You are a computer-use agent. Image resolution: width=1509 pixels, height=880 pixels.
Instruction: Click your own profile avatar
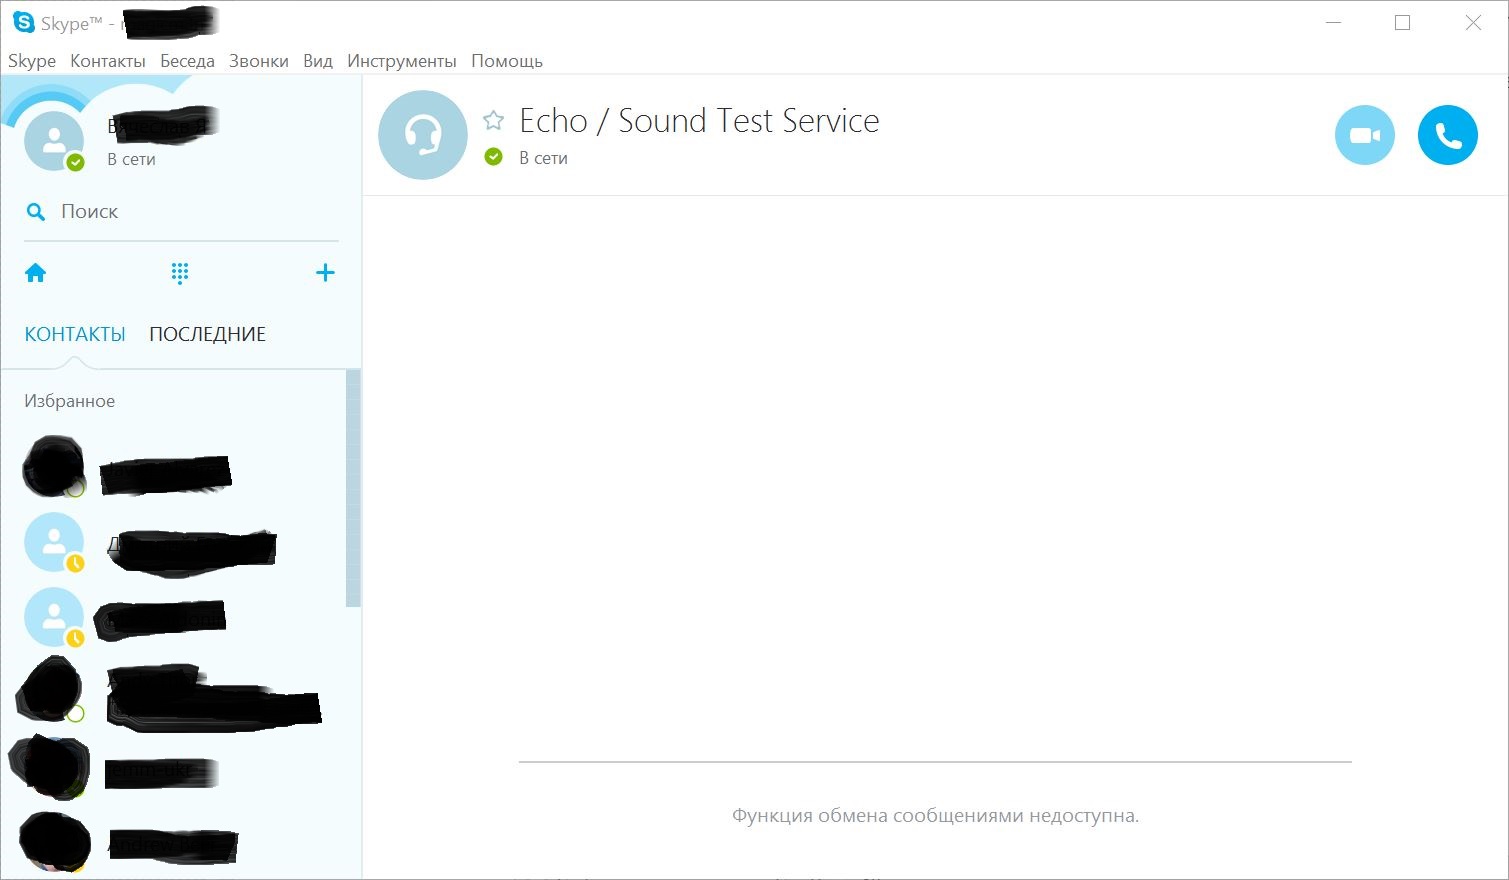(x=53, y=140)
